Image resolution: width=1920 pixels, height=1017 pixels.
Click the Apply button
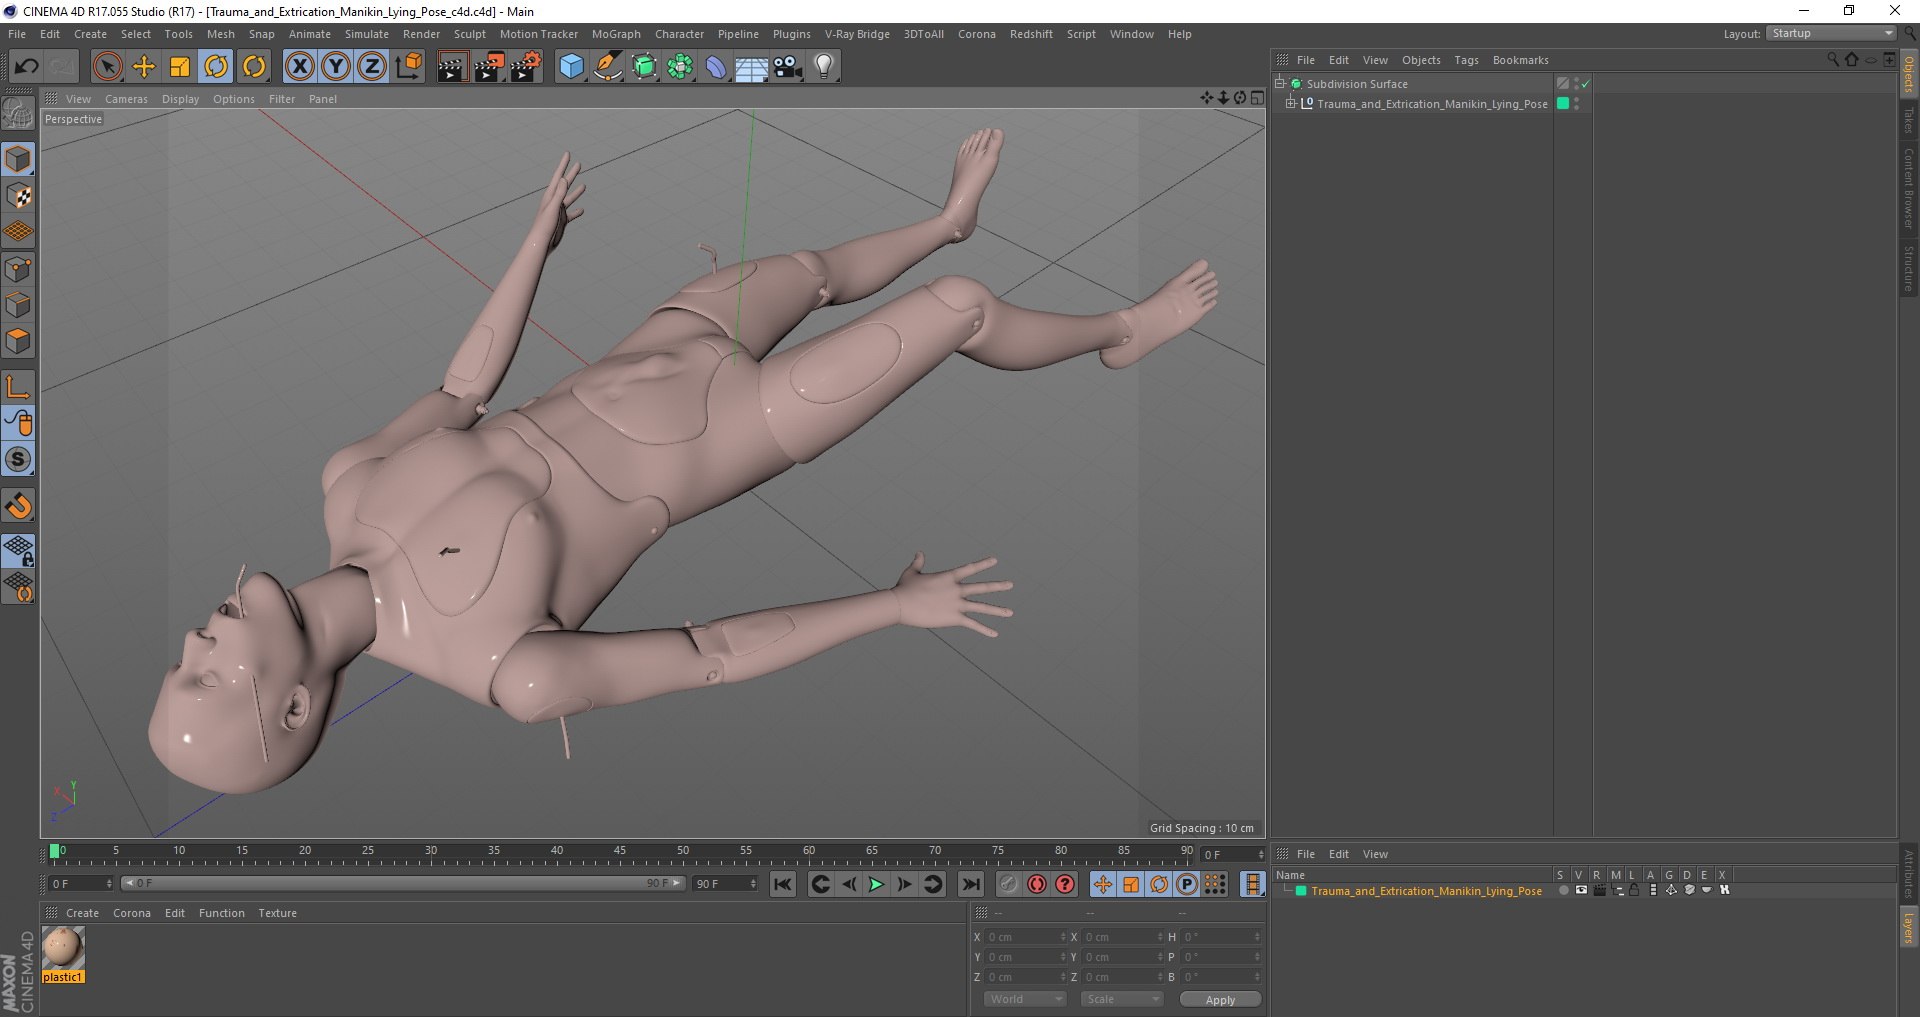(1220, 1000)
